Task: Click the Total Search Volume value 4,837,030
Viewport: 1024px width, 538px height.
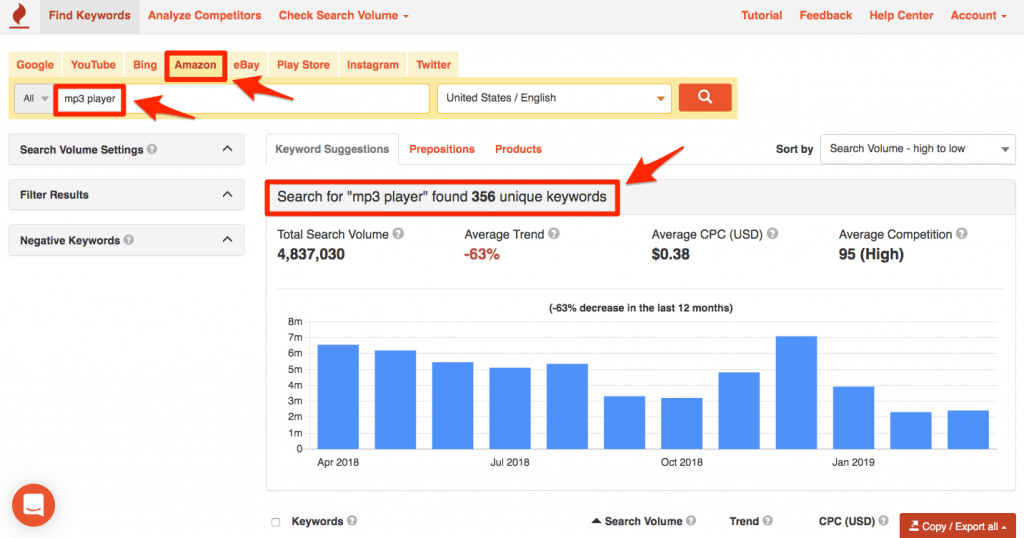Action: 311,254
